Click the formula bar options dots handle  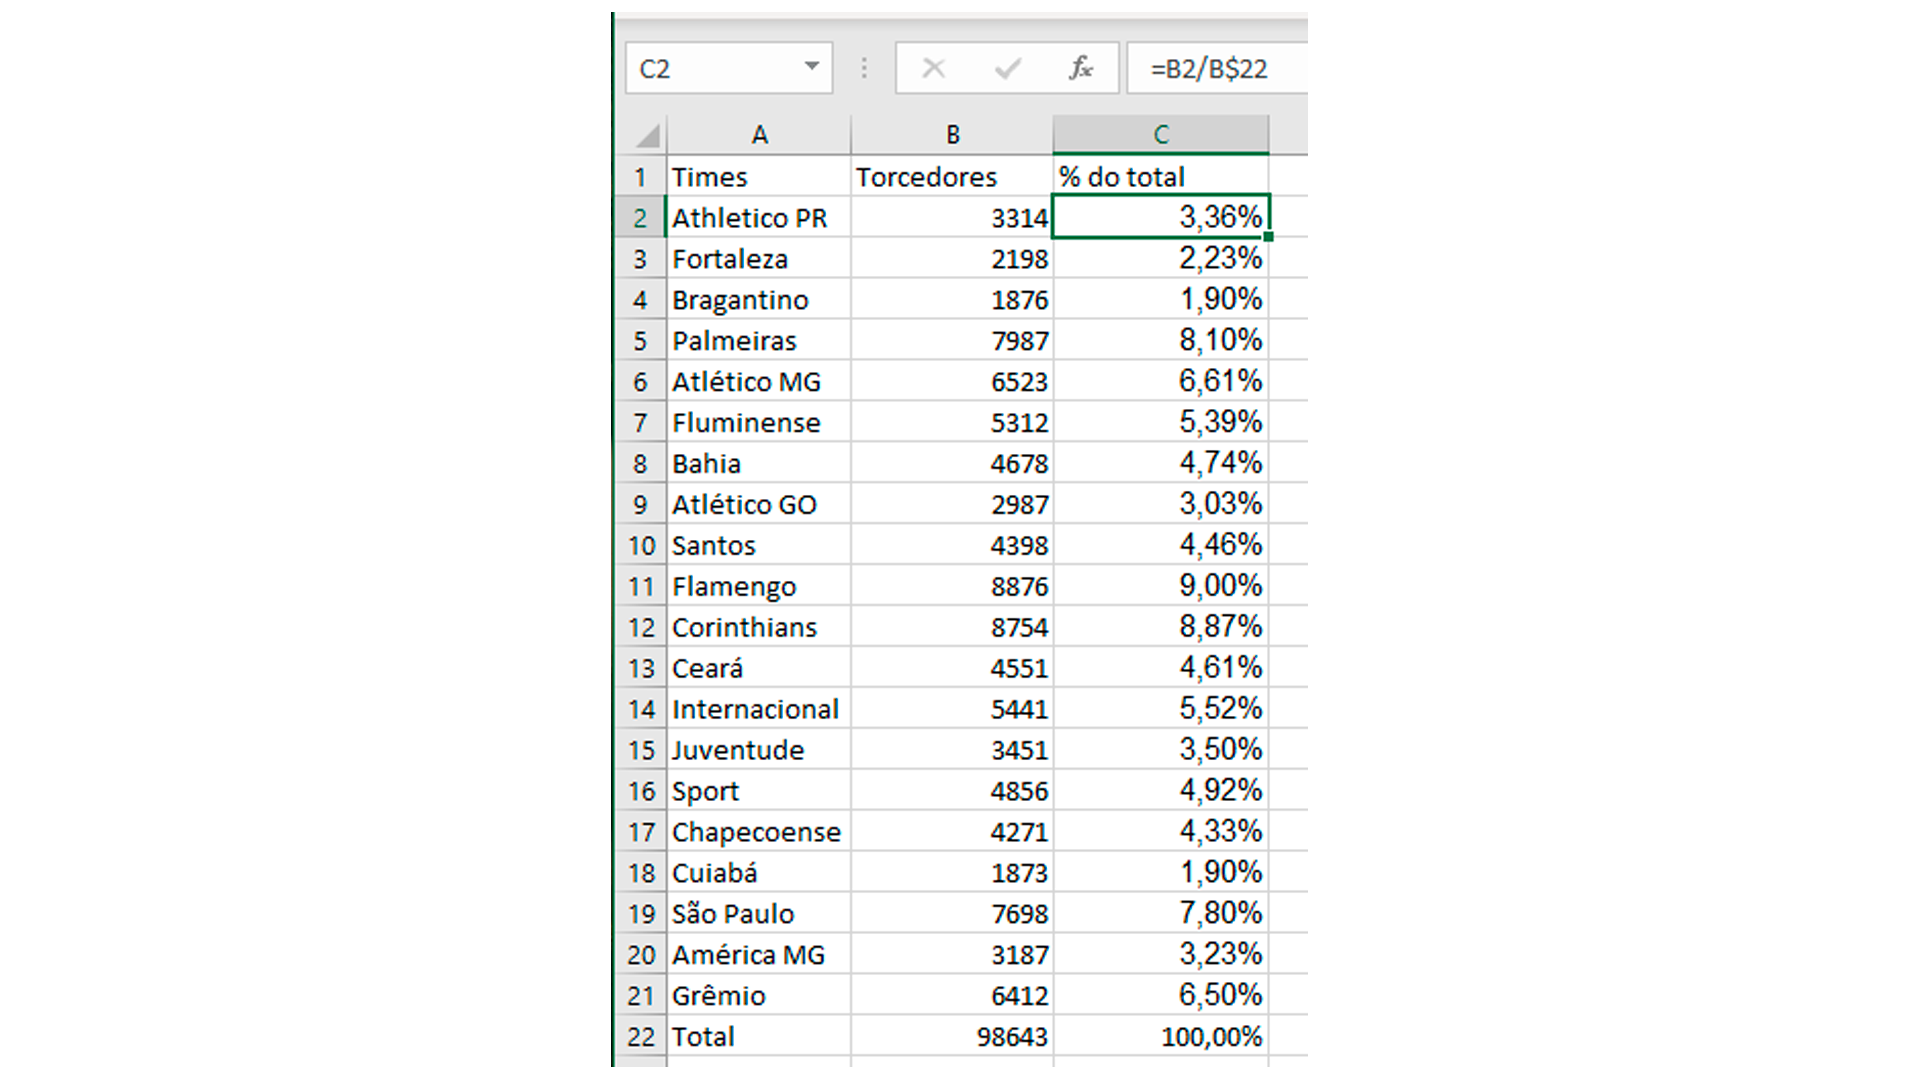864,68
